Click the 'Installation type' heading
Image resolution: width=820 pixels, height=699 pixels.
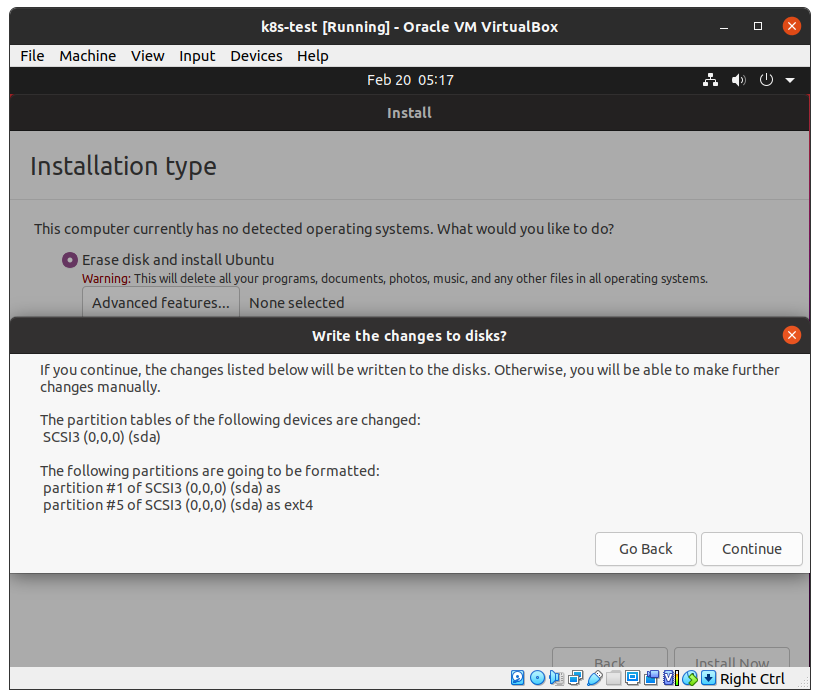coord(123,166)
